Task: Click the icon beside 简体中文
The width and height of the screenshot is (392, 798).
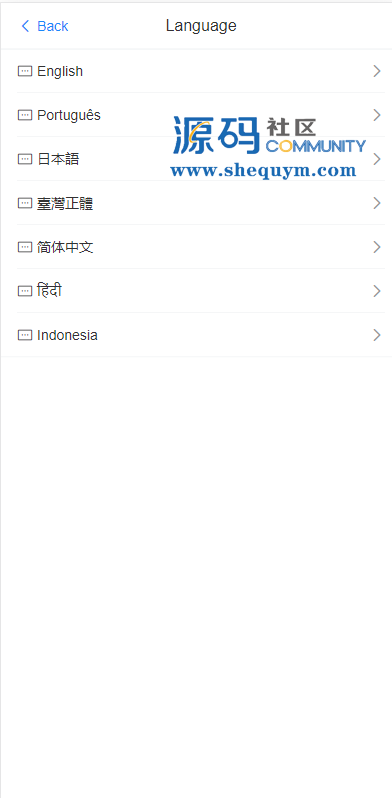Action: click(25, 247)
